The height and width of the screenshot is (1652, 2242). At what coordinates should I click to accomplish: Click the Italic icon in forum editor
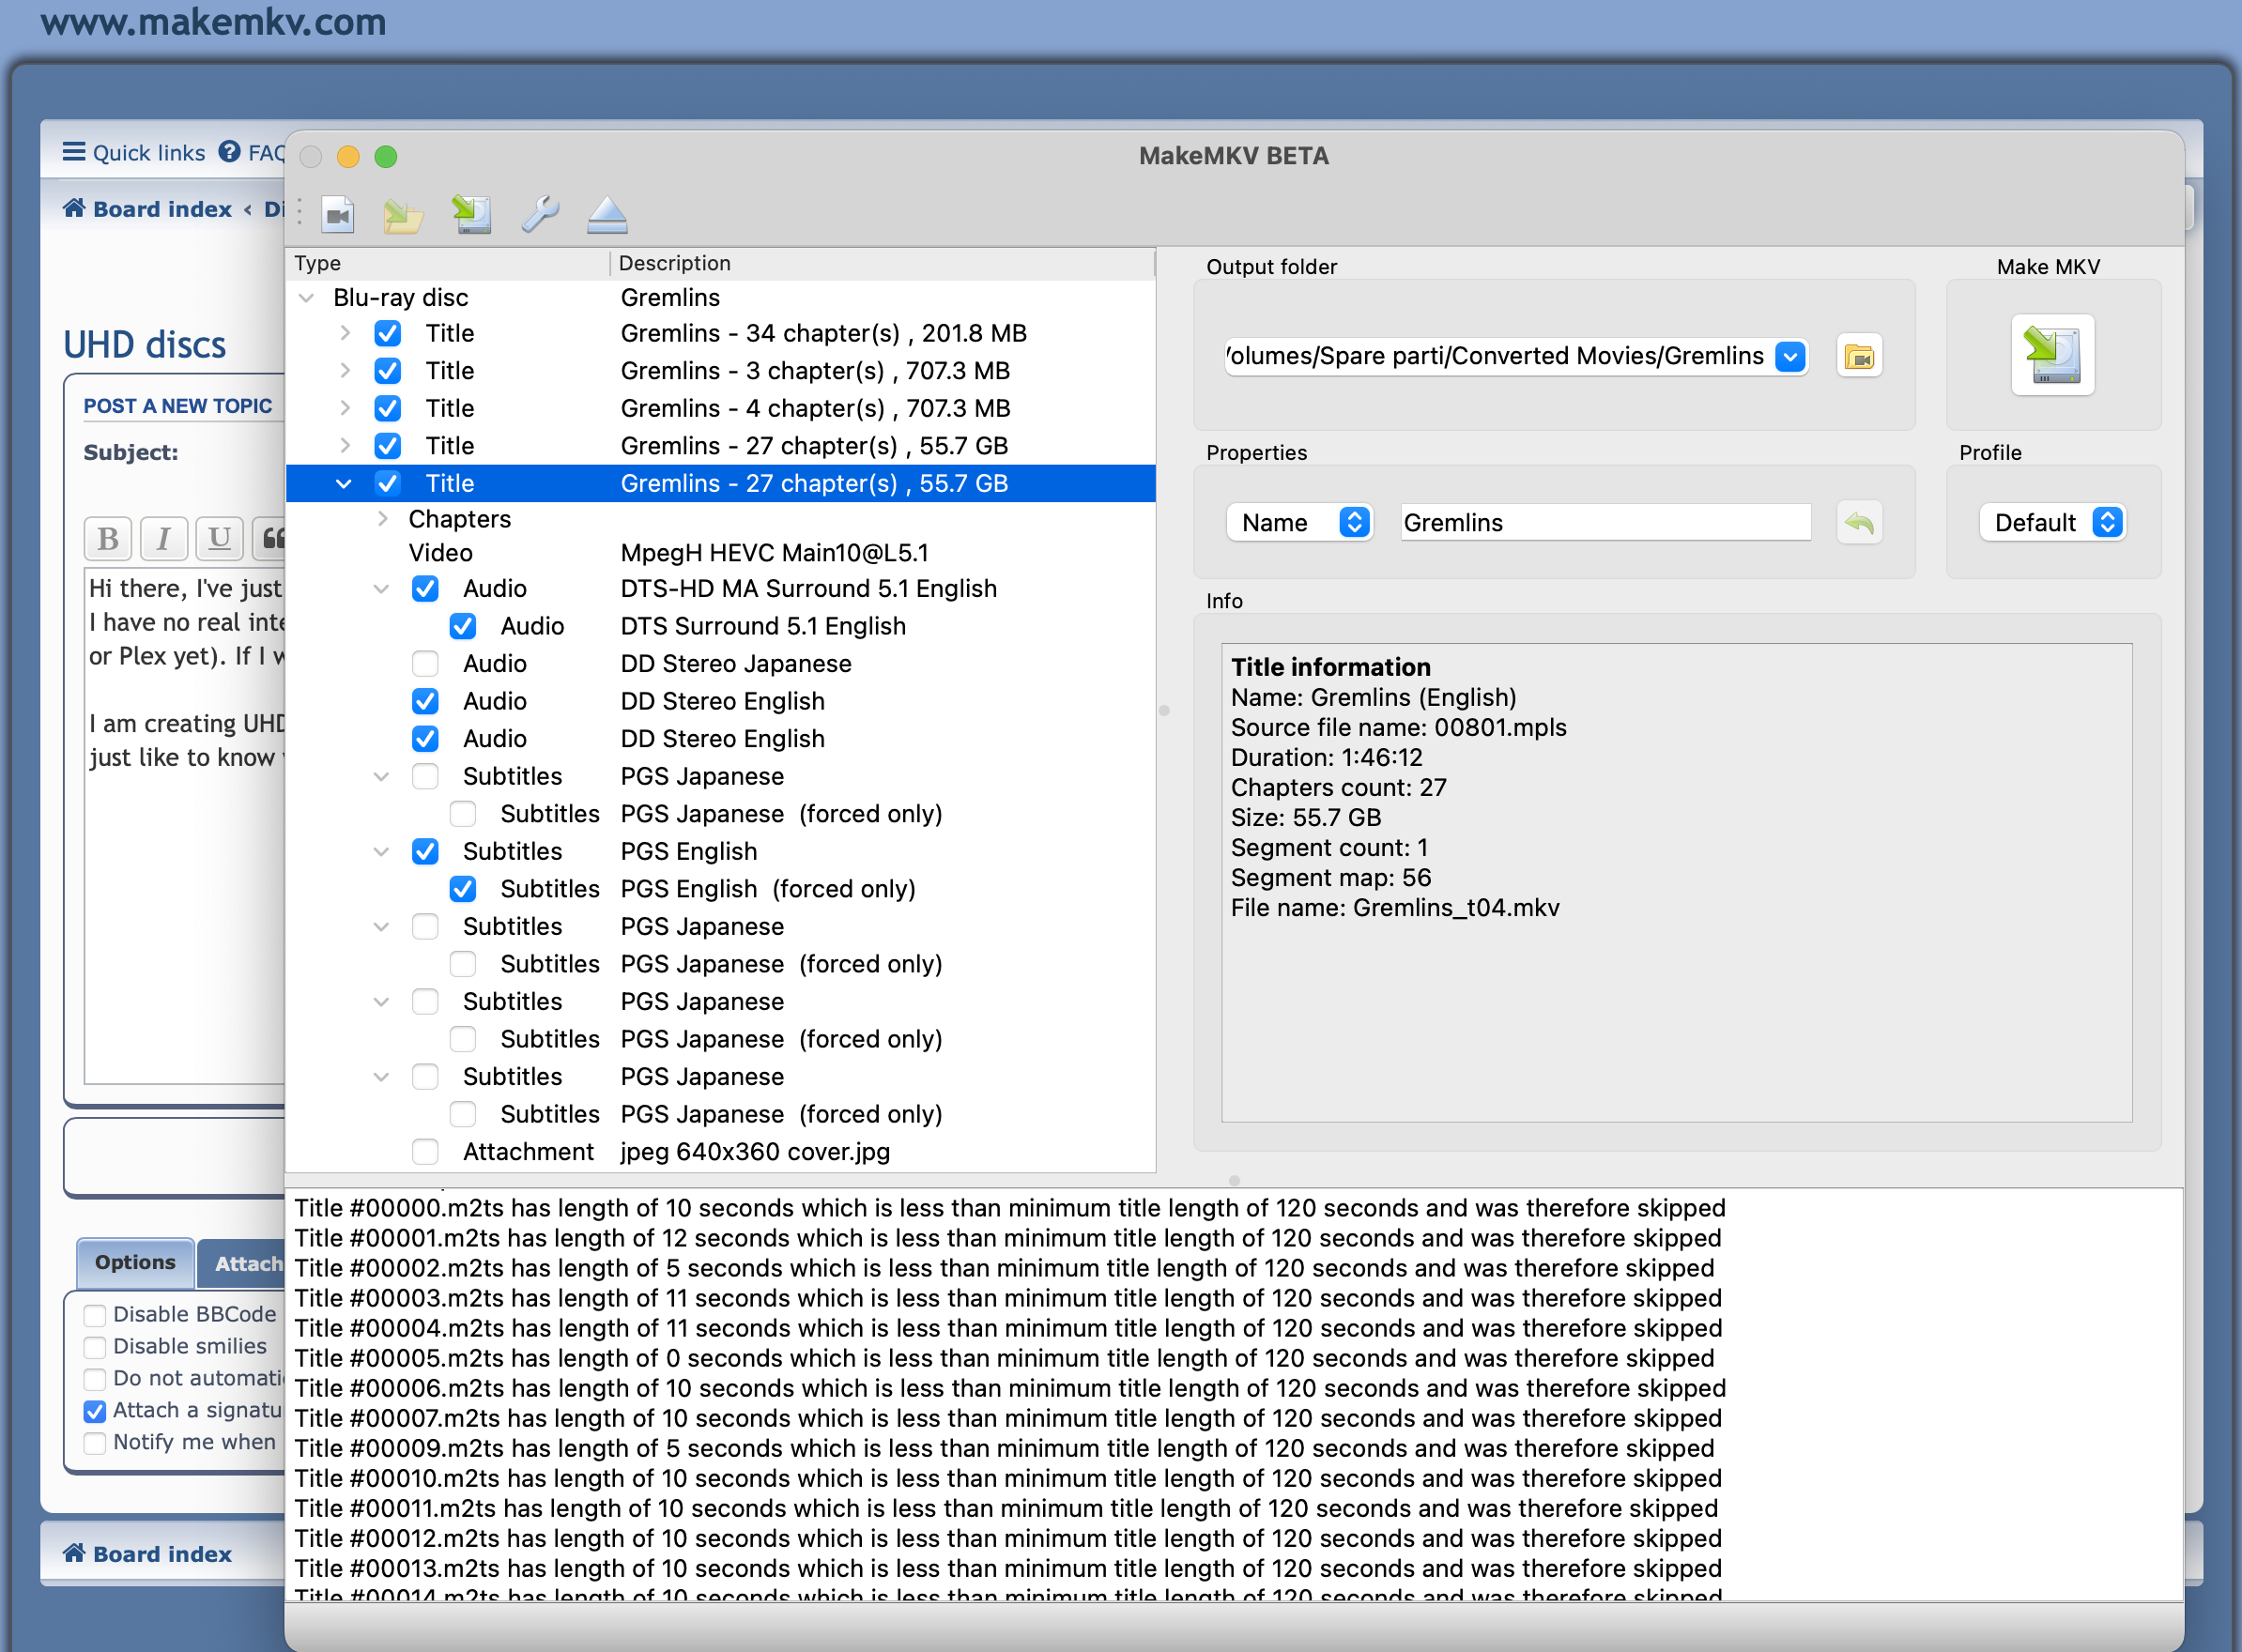point(163,539)
